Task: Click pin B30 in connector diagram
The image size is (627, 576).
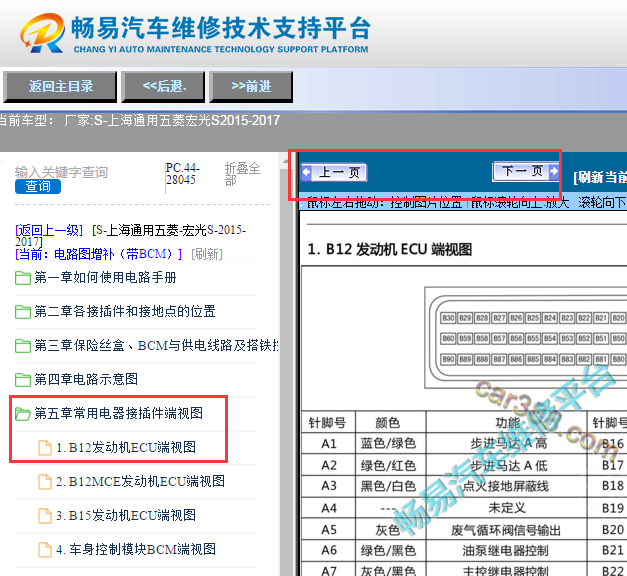Action: 448,318
